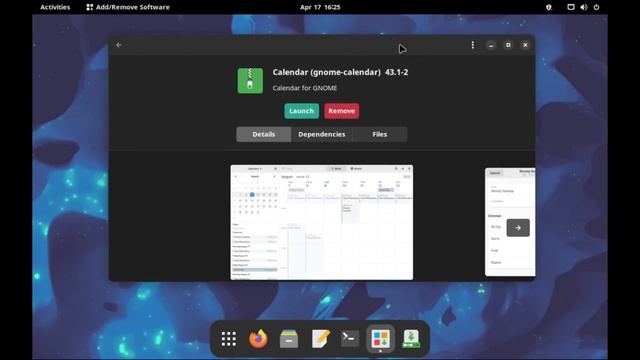Click the shield icon in the top bar
Viewport: 640px width, 360px height.
click(x=549, y=7)
